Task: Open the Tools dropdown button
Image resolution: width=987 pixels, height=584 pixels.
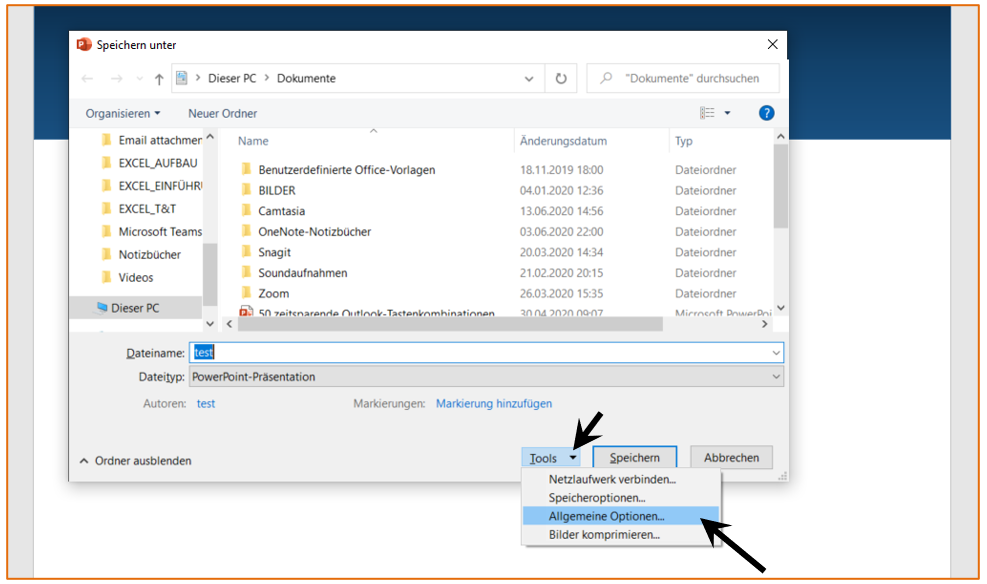Action: [551, 458]
